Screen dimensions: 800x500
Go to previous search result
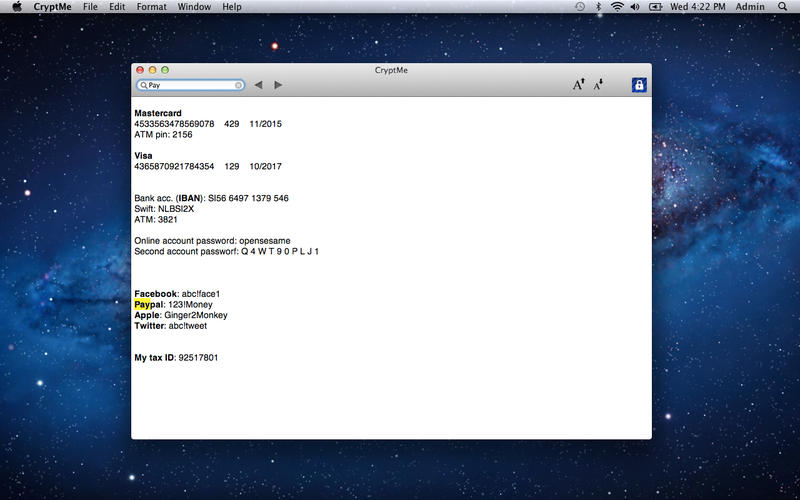[258, 85]
